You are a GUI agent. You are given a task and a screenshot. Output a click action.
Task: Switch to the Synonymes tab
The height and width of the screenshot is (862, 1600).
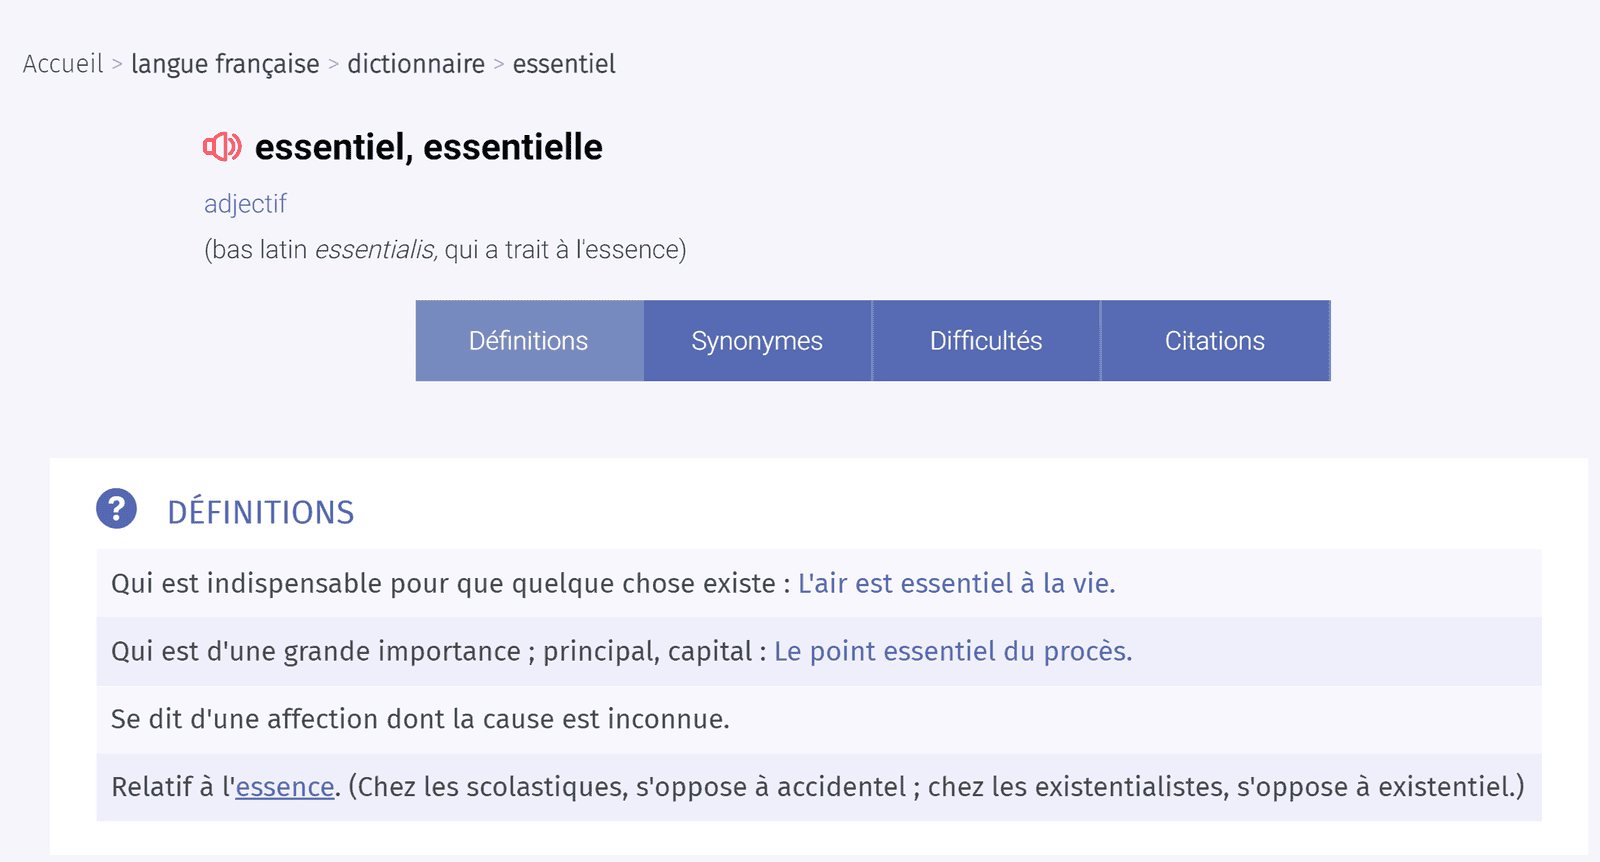pos(757,341)
